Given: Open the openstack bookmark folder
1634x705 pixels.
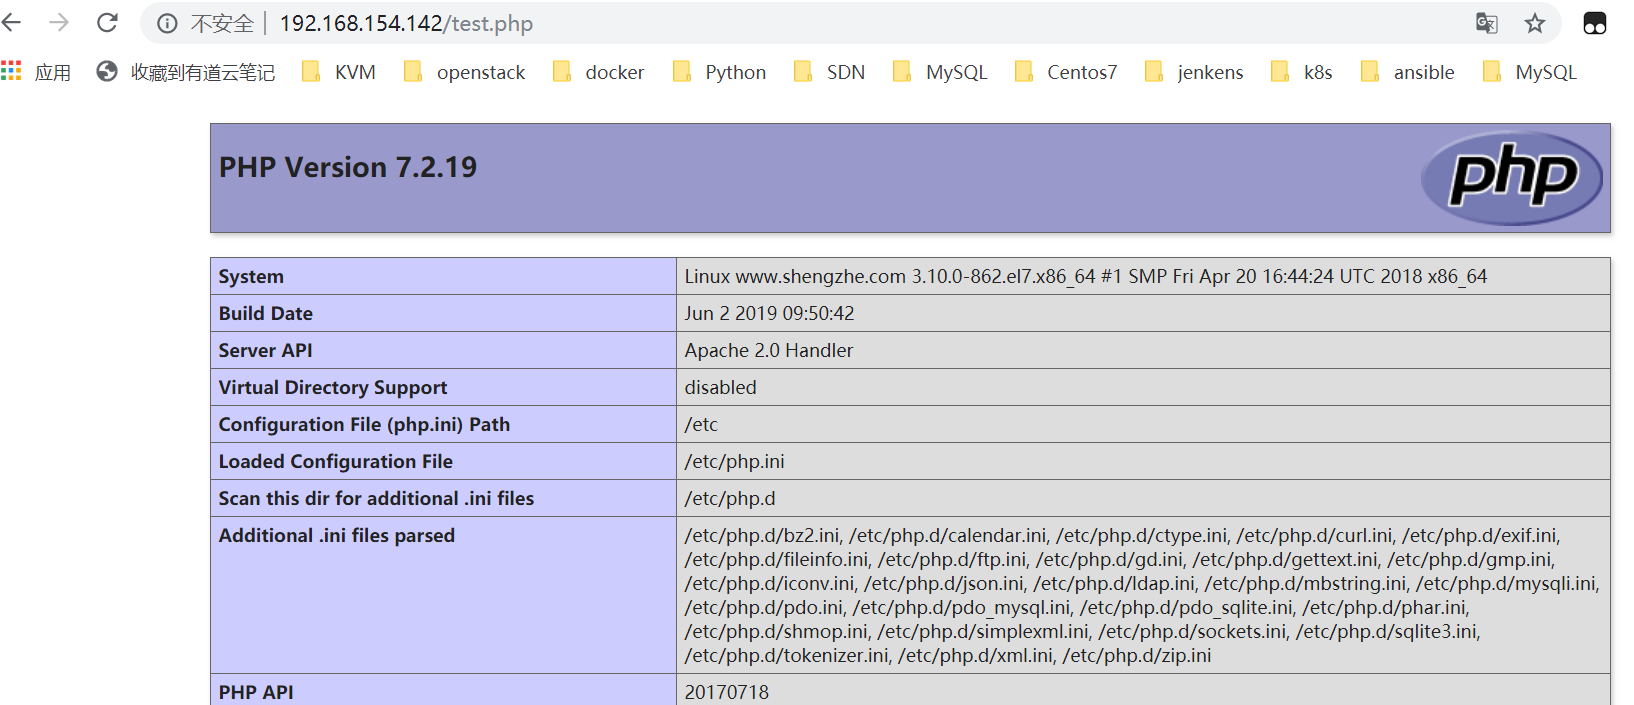Looking at the screenshot, I should click(x=464, y=72).
